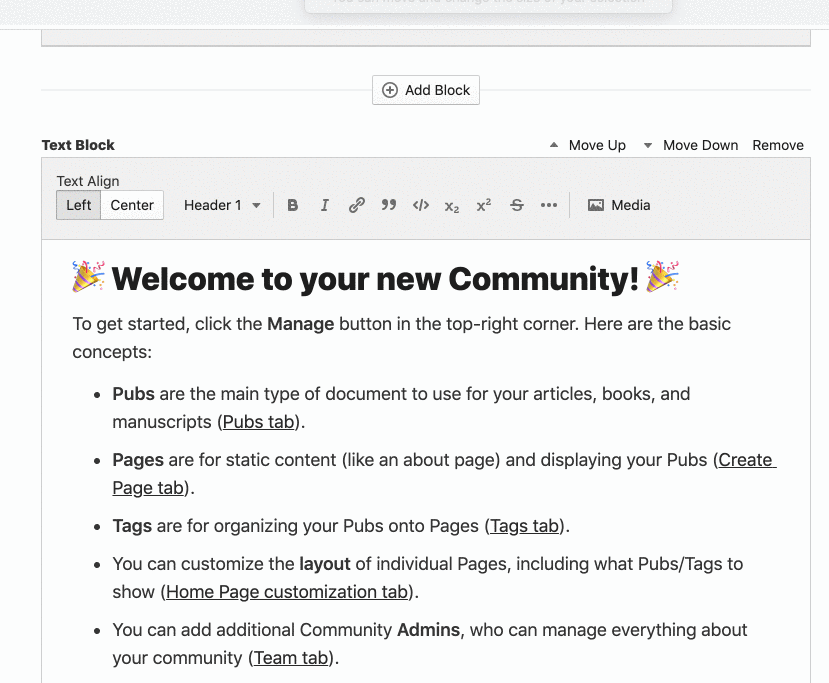The width and height of the screenshot is (829, 683).
Task: Set text alignment to Left
Action: tap(79, 205)
